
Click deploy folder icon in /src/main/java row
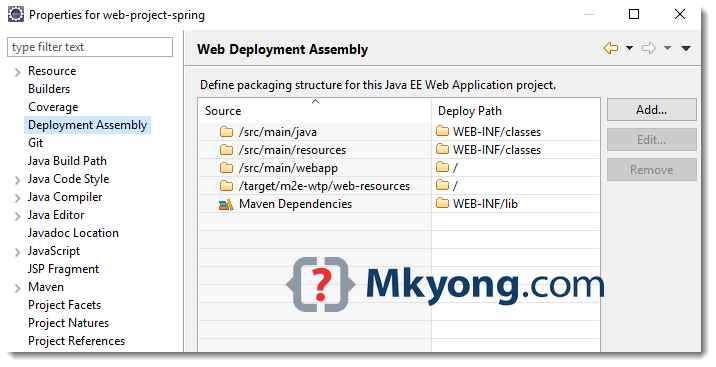pos(442,131)
